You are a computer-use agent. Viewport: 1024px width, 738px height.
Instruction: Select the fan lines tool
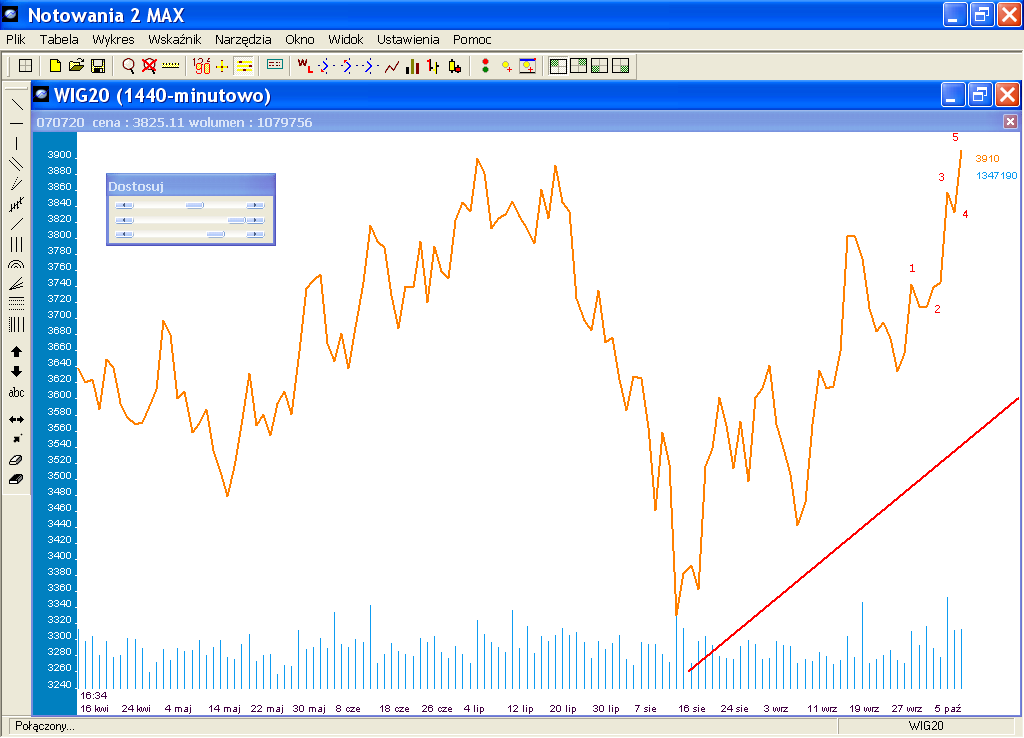[x=16, y=284]
